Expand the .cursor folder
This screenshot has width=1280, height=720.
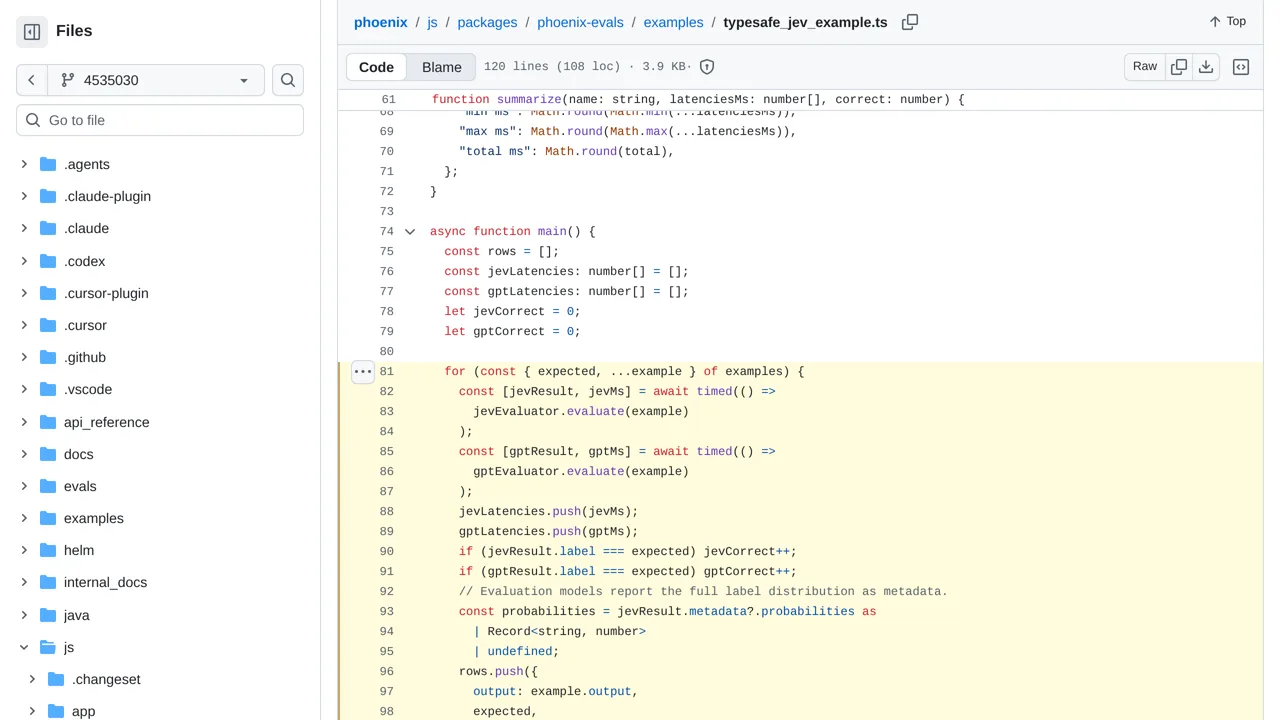pos(24,325)
